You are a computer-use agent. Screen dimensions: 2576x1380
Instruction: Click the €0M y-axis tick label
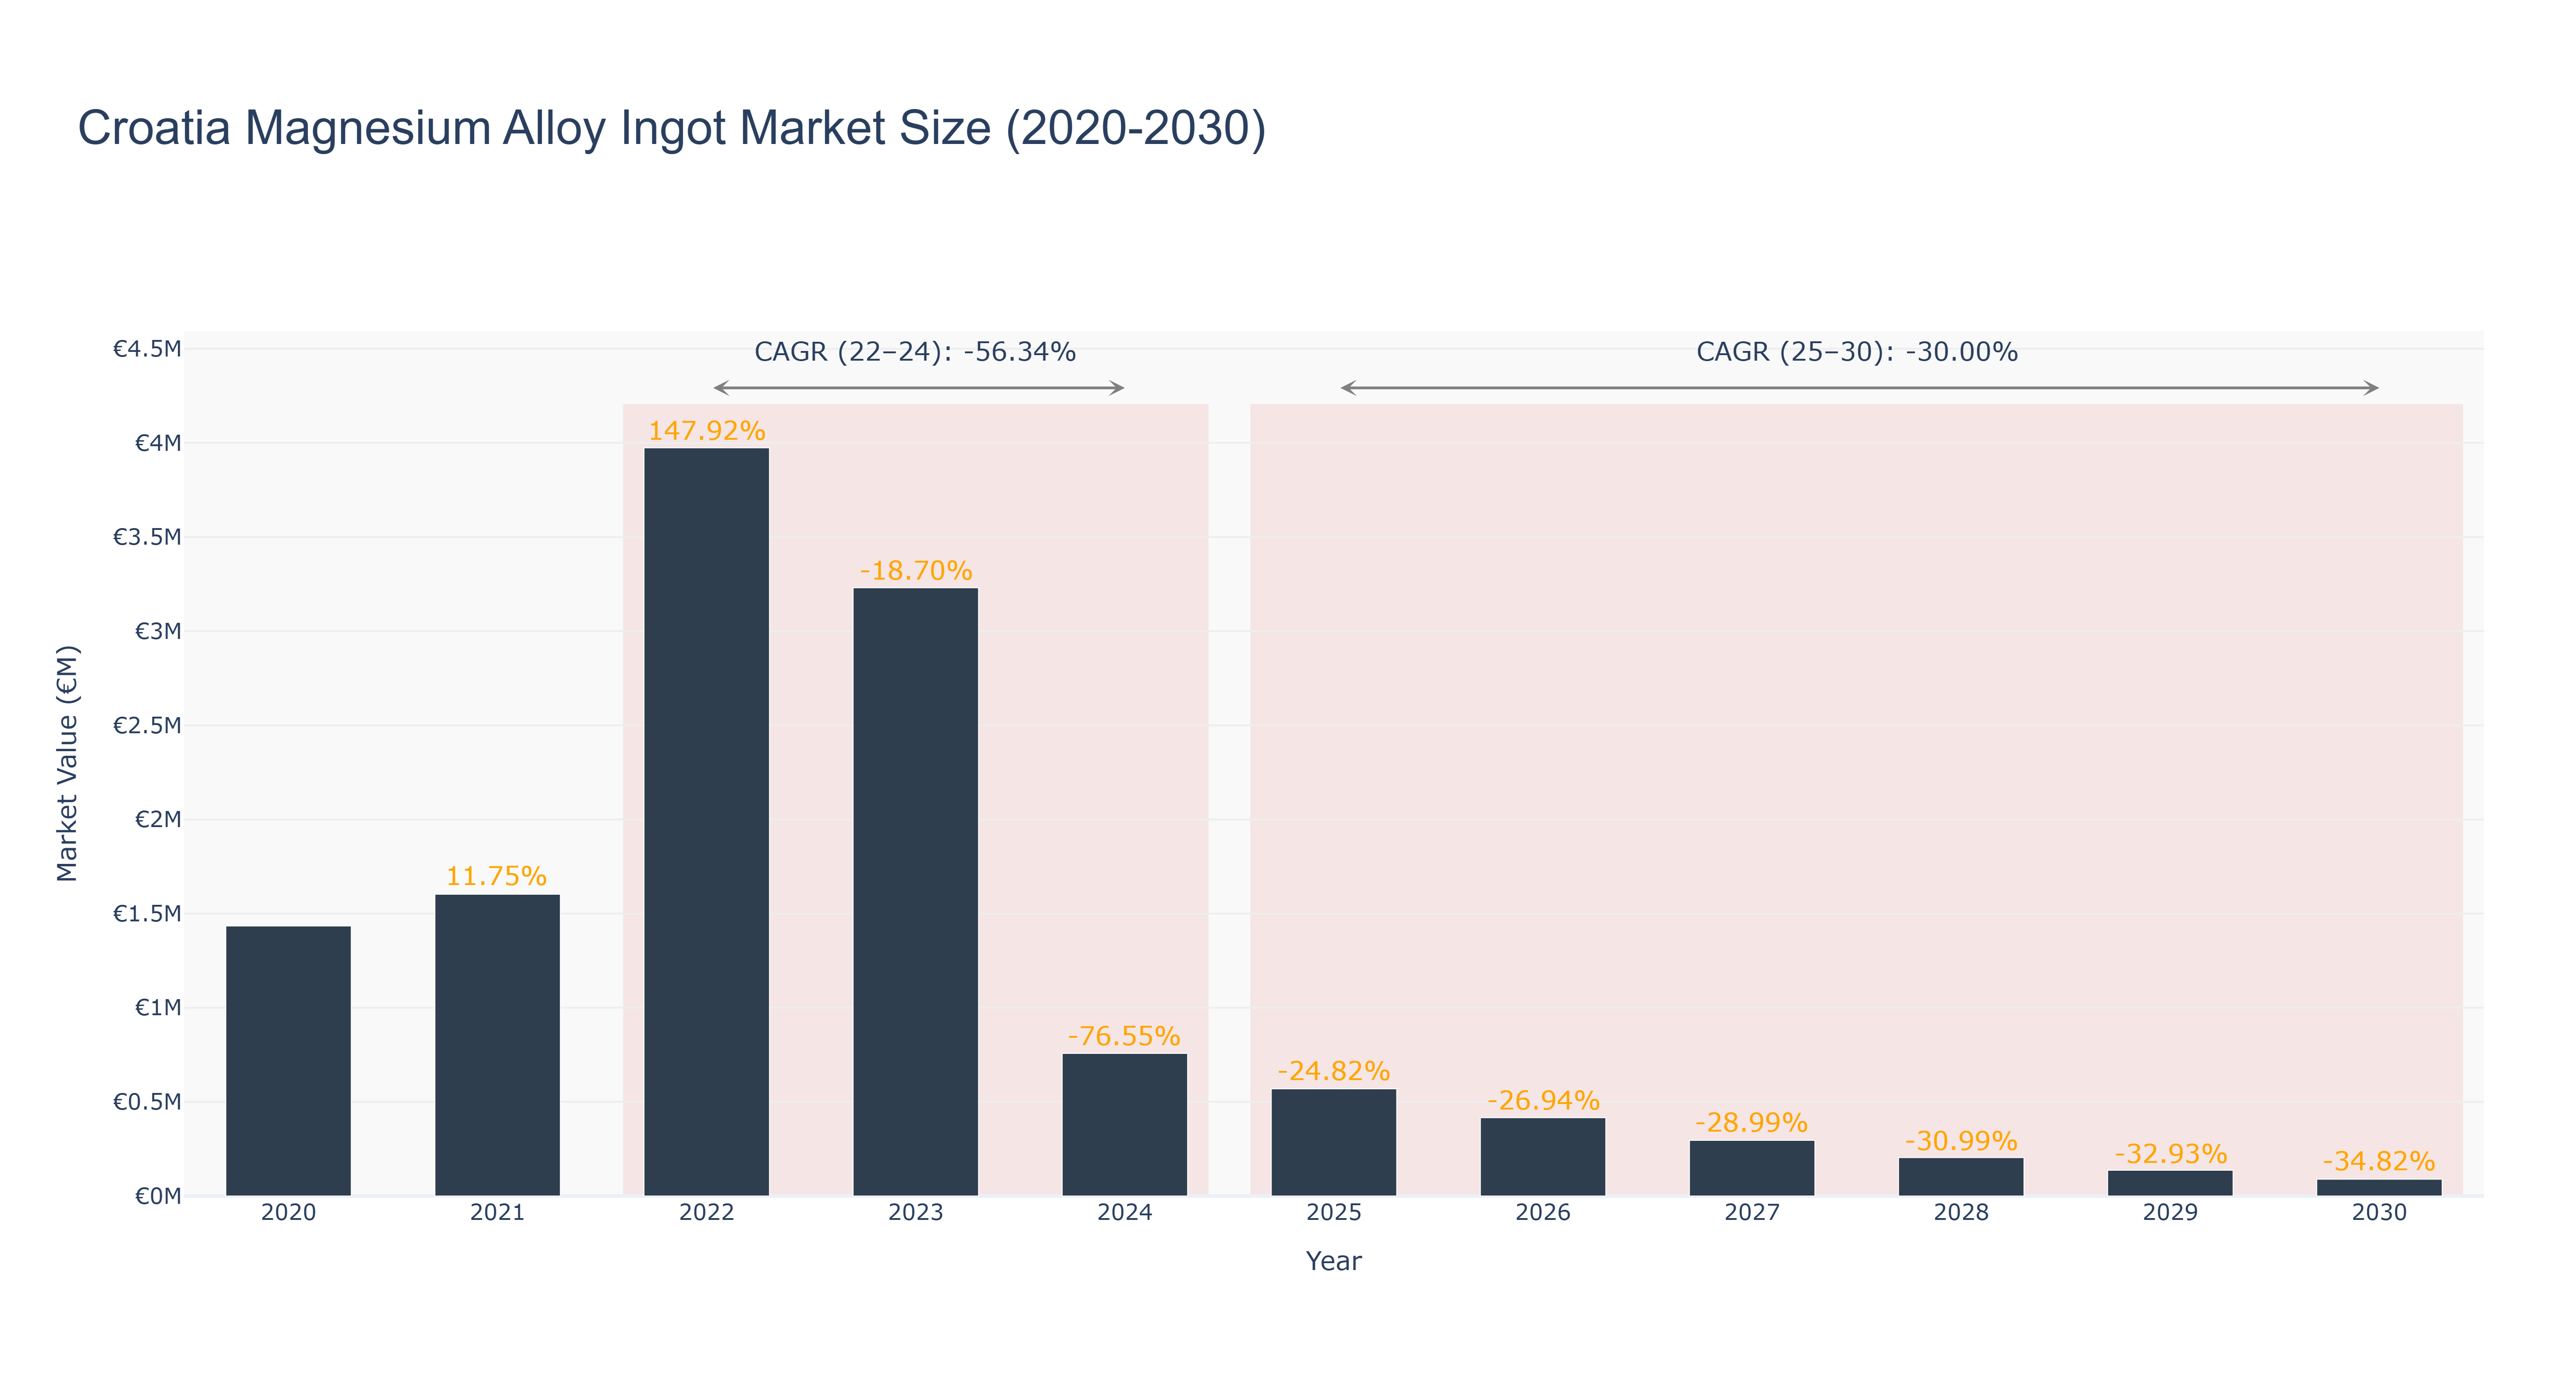click(x=158, y=1196)
